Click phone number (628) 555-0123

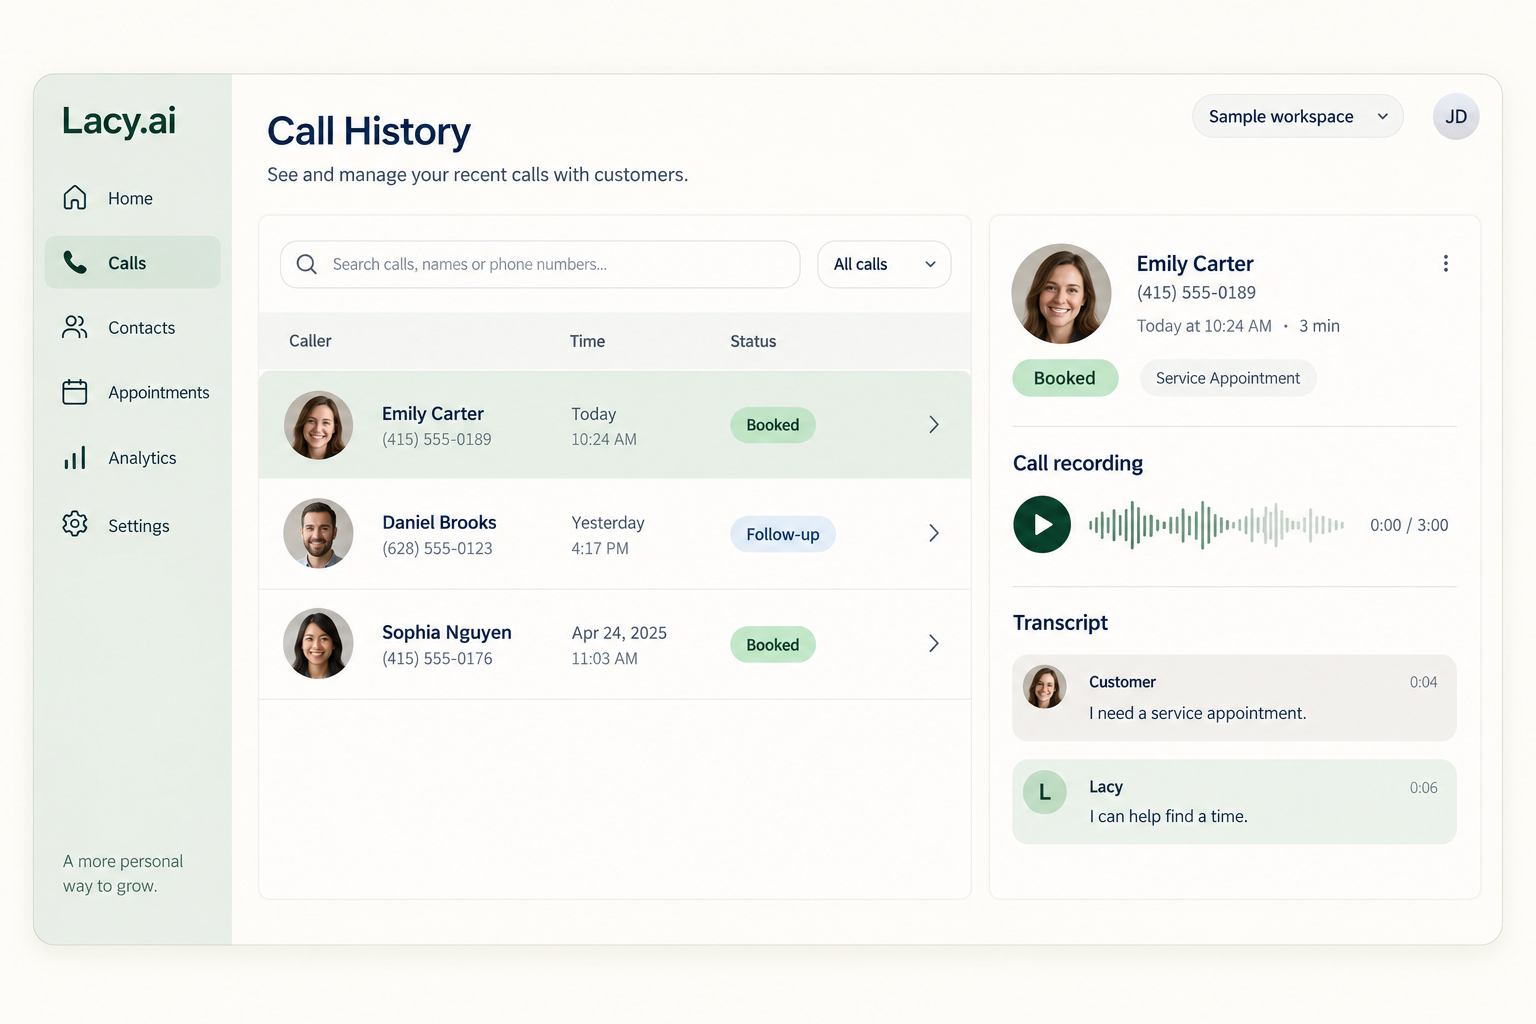(x=437, y=548)
